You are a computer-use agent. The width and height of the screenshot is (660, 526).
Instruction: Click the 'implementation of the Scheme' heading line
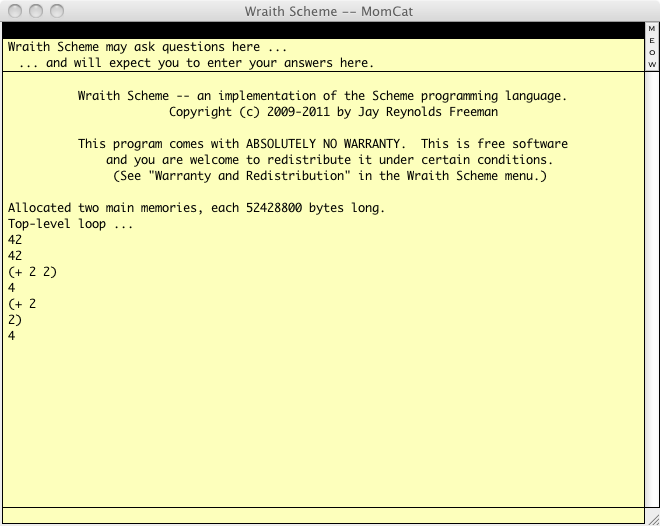[322, 96]
